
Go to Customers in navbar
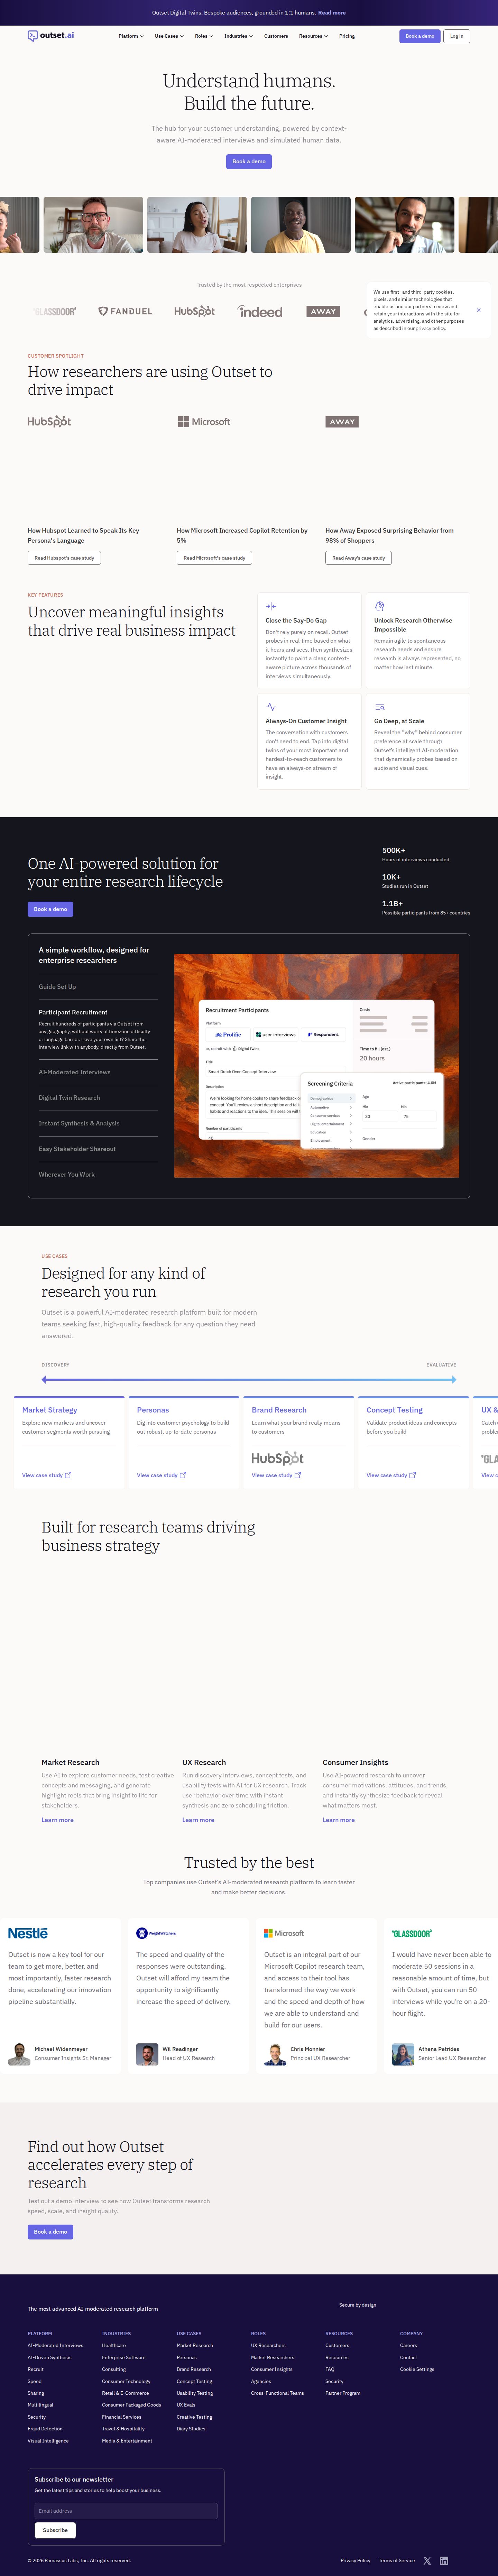click(x=276, y=36)
